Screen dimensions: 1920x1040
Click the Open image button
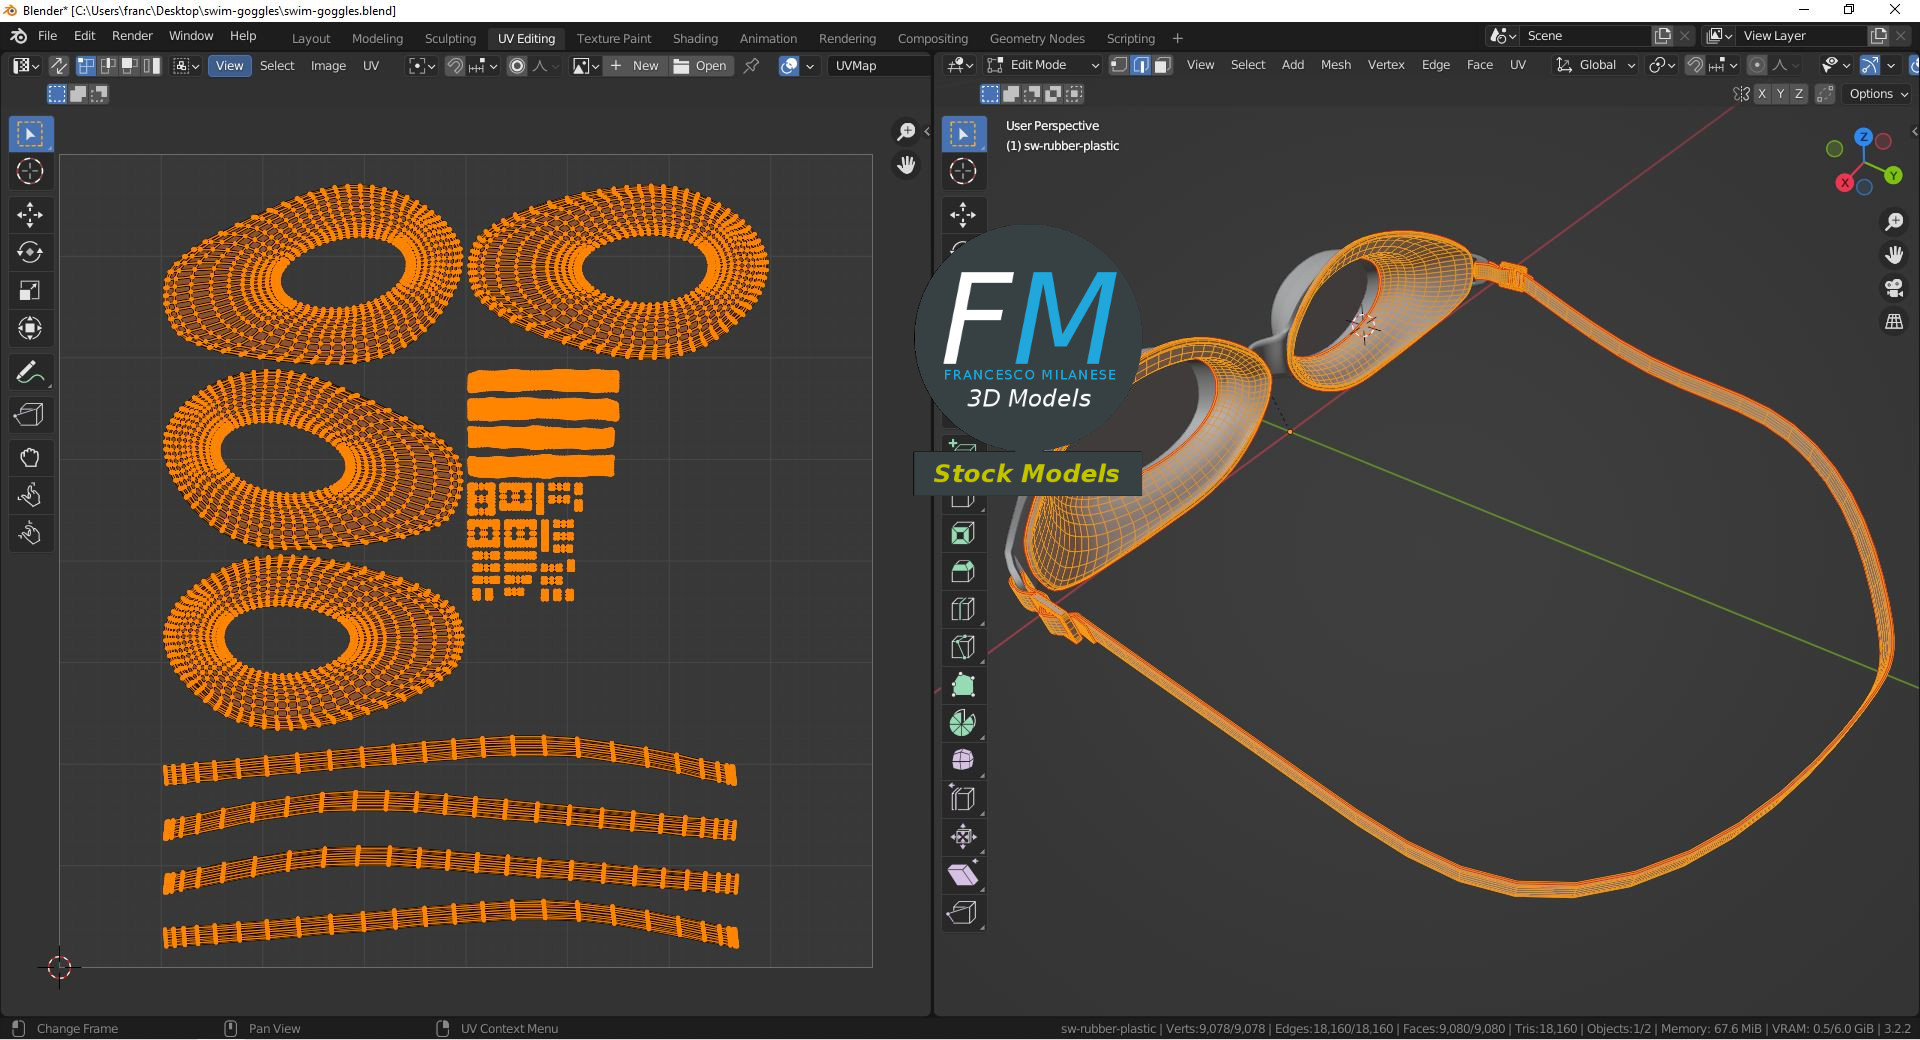pos(701,66)
